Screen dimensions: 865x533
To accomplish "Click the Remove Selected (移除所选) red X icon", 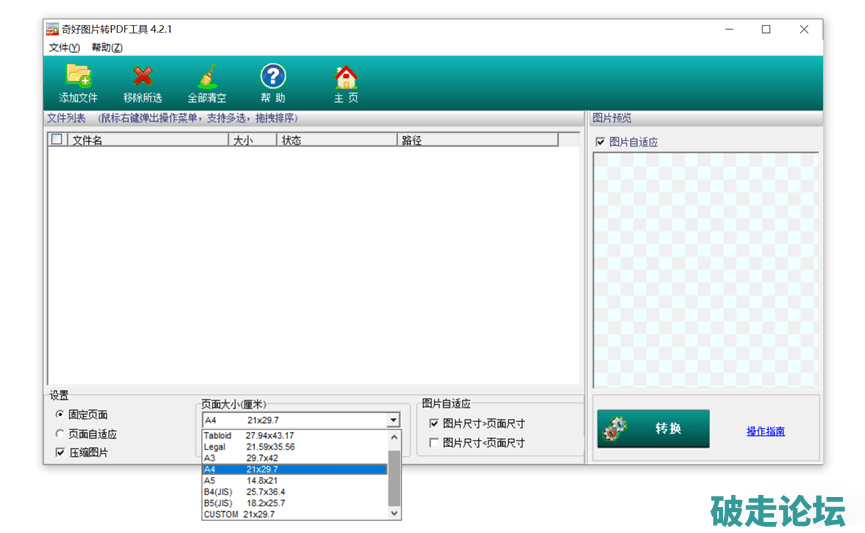I will pyautogui.click(x=143, y=76).
